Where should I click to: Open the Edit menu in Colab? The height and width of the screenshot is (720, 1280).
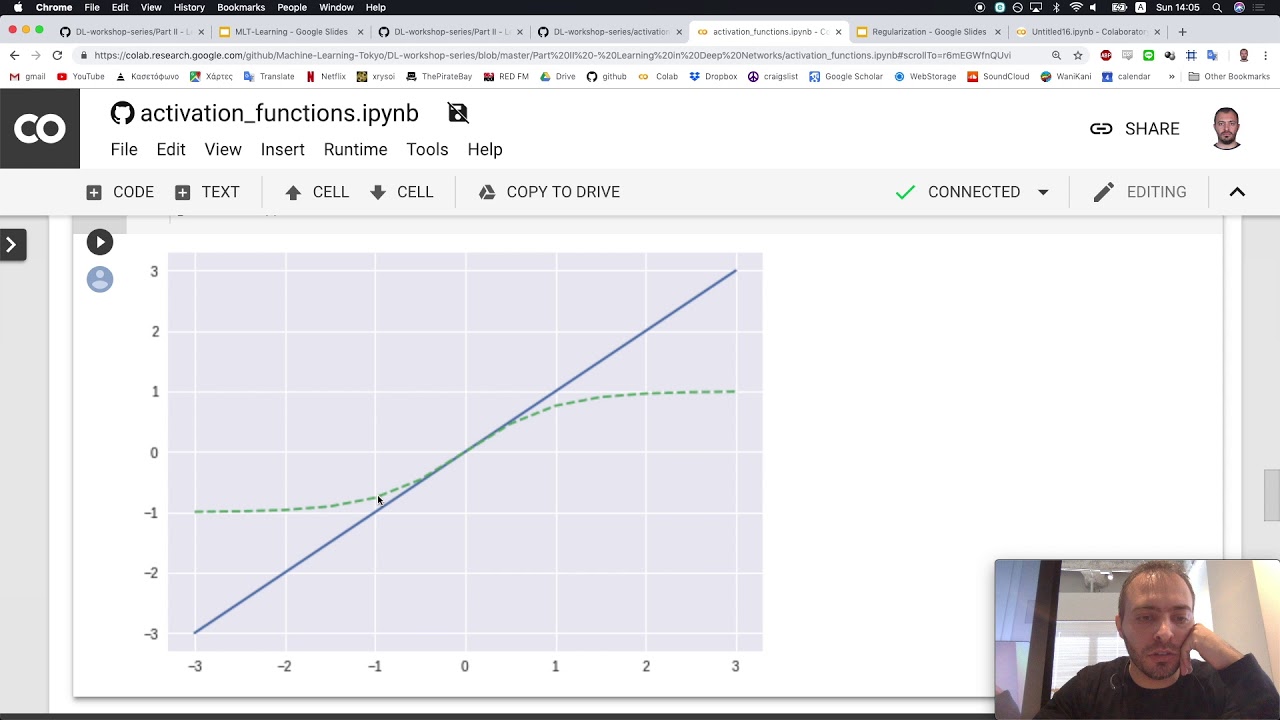pyautogui.click(x=171, y=149)
